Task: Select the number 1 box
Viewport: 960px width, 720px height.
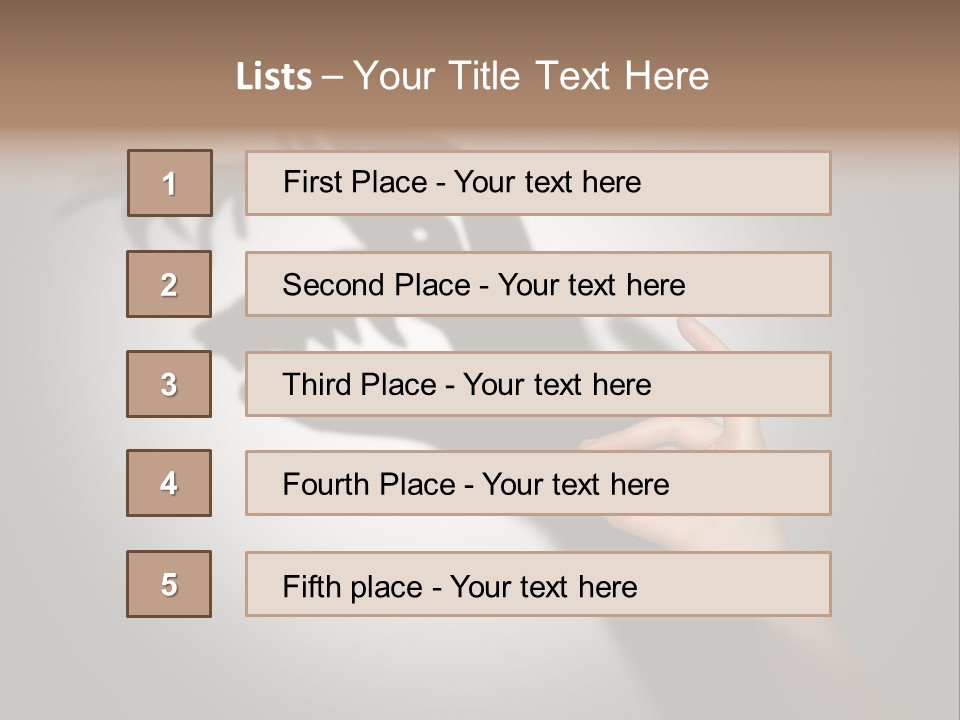Action: [x=170, y=183]
